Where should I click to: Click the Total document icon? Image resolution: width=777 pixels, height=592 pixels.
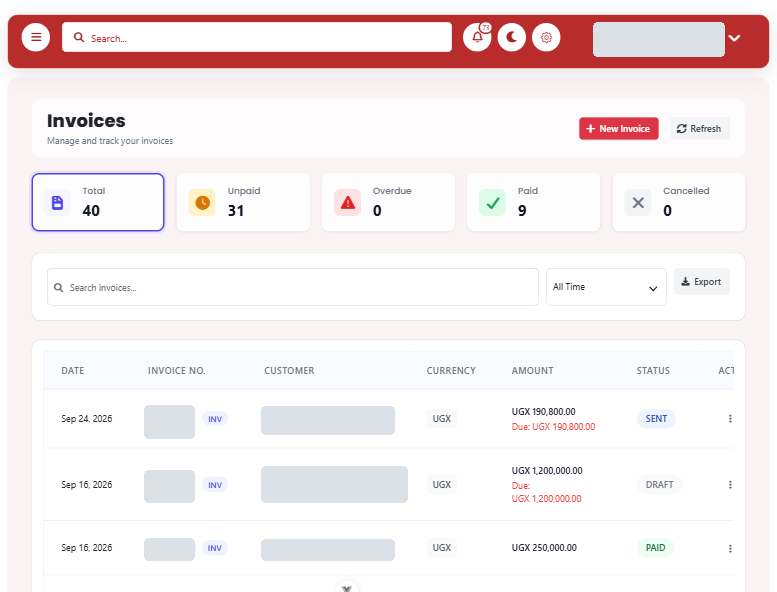(57, 203)
